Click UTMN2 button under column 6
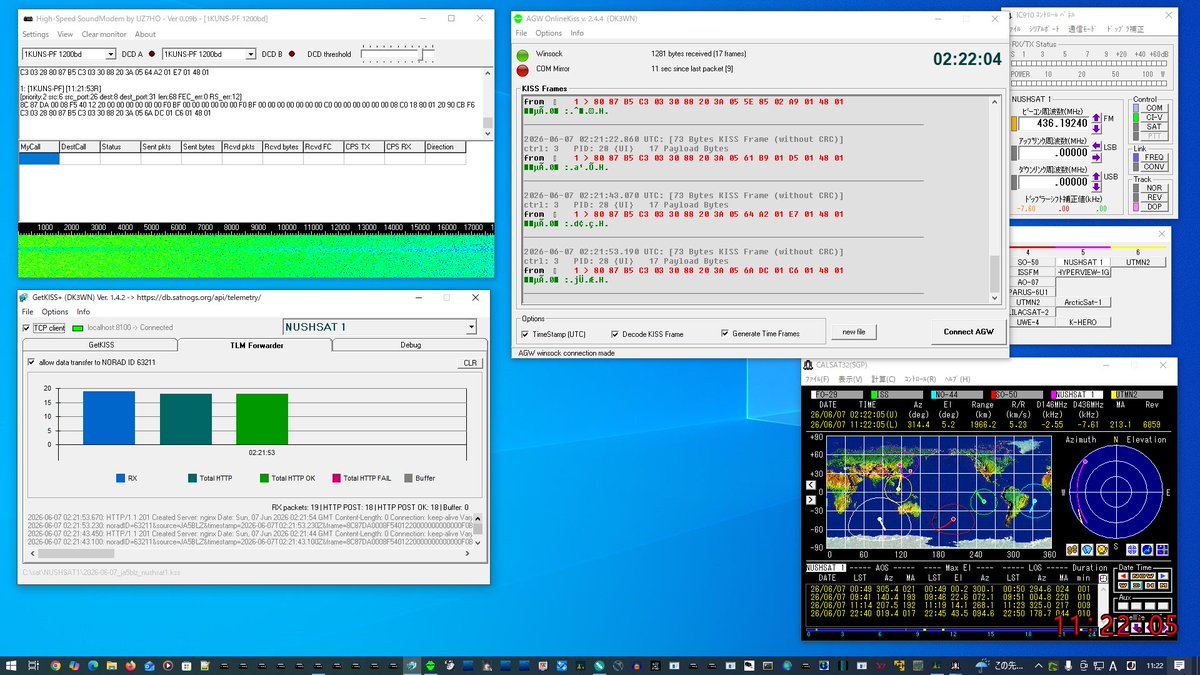The height and width of the screenshot is (675, 1200). point(1138,262)
